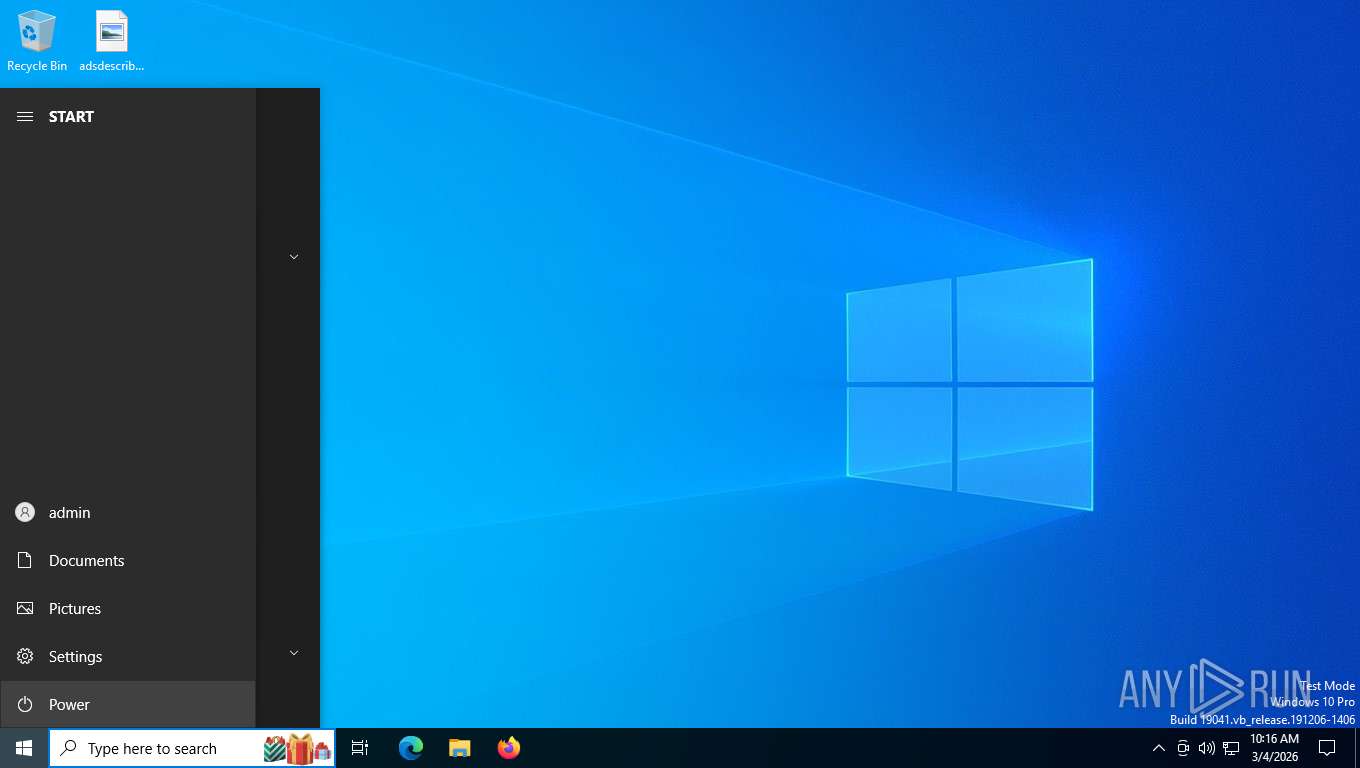Launch Firefox from taskbar
The height and width of the screenshot is (768, 1360).
point(509,748)
